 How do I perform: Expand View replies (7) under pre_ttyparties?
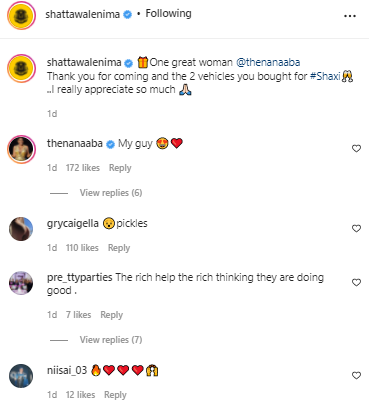[111, 340]
